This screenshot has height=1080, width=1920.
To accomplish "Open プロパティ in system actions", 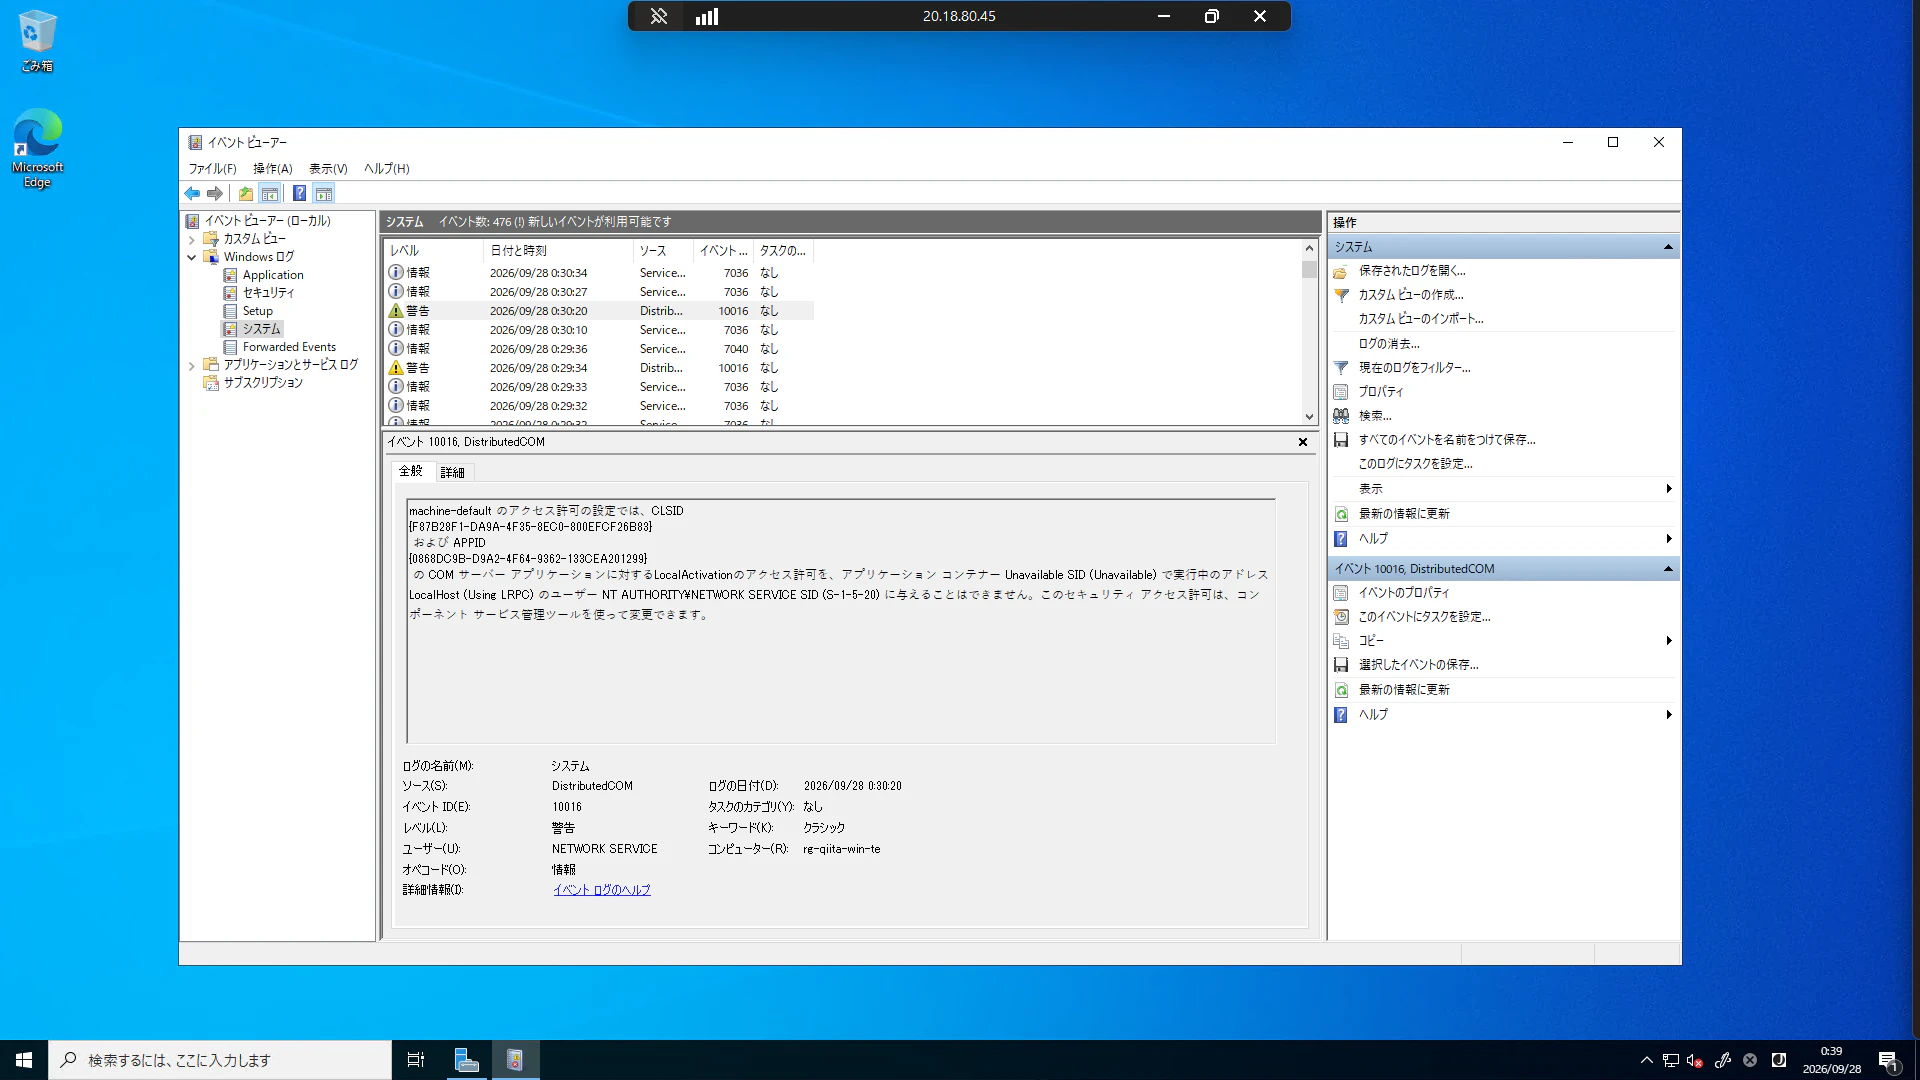I will (x=1380, y=392).
